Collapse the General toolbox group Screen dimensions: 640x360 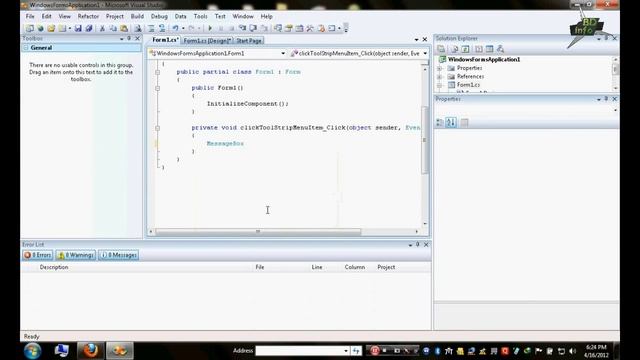point(26,48)
